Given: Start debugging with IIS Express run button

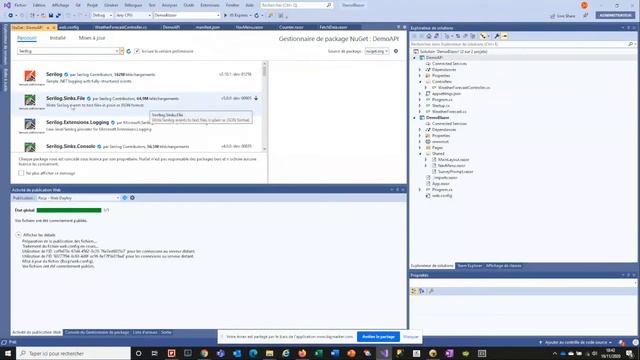Looking at the screenshot, I should pyautogui.click(x=237, y=16).
